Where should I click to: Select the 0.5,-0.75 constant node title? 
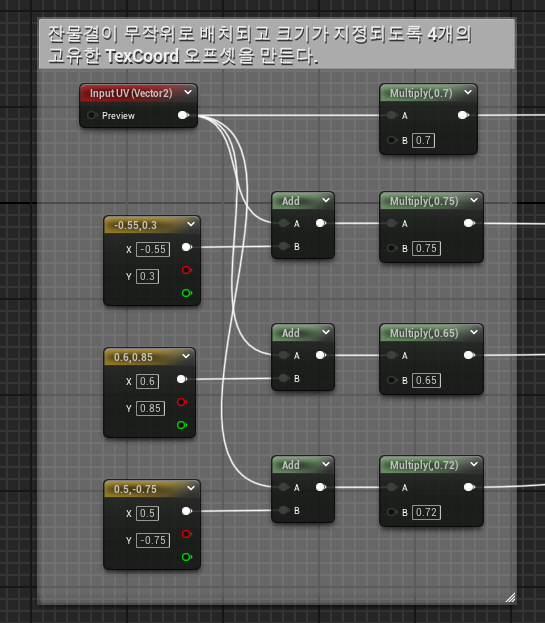[x=135, y=489]
